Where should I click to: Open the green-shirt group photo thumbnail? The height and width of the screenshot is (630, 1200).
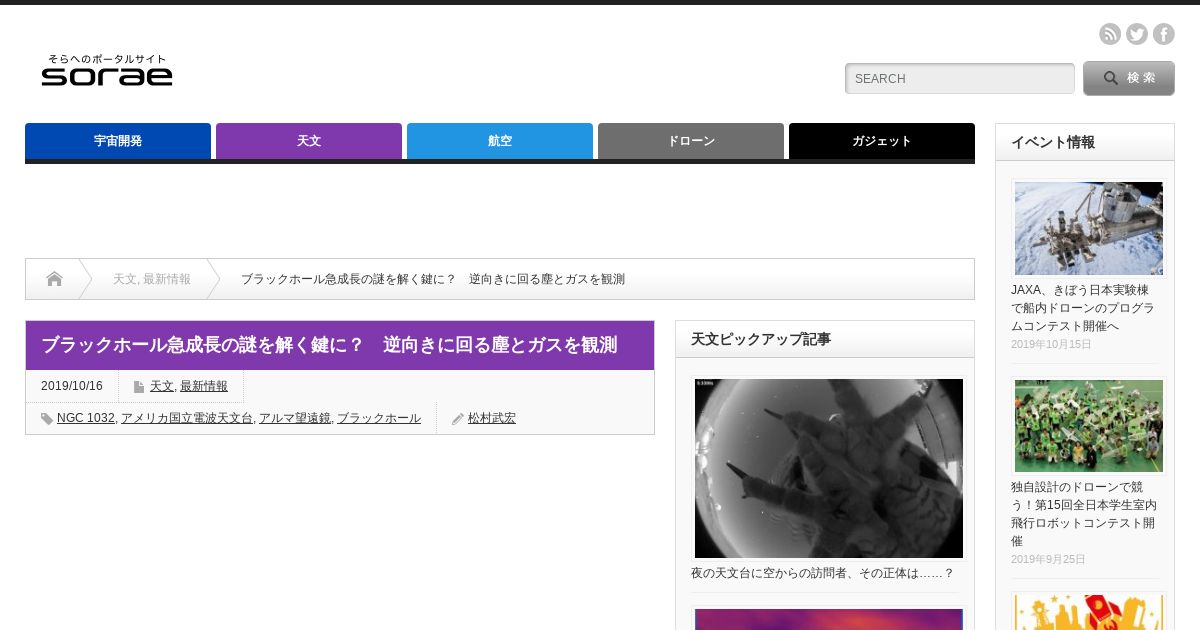pos(1089,426)
